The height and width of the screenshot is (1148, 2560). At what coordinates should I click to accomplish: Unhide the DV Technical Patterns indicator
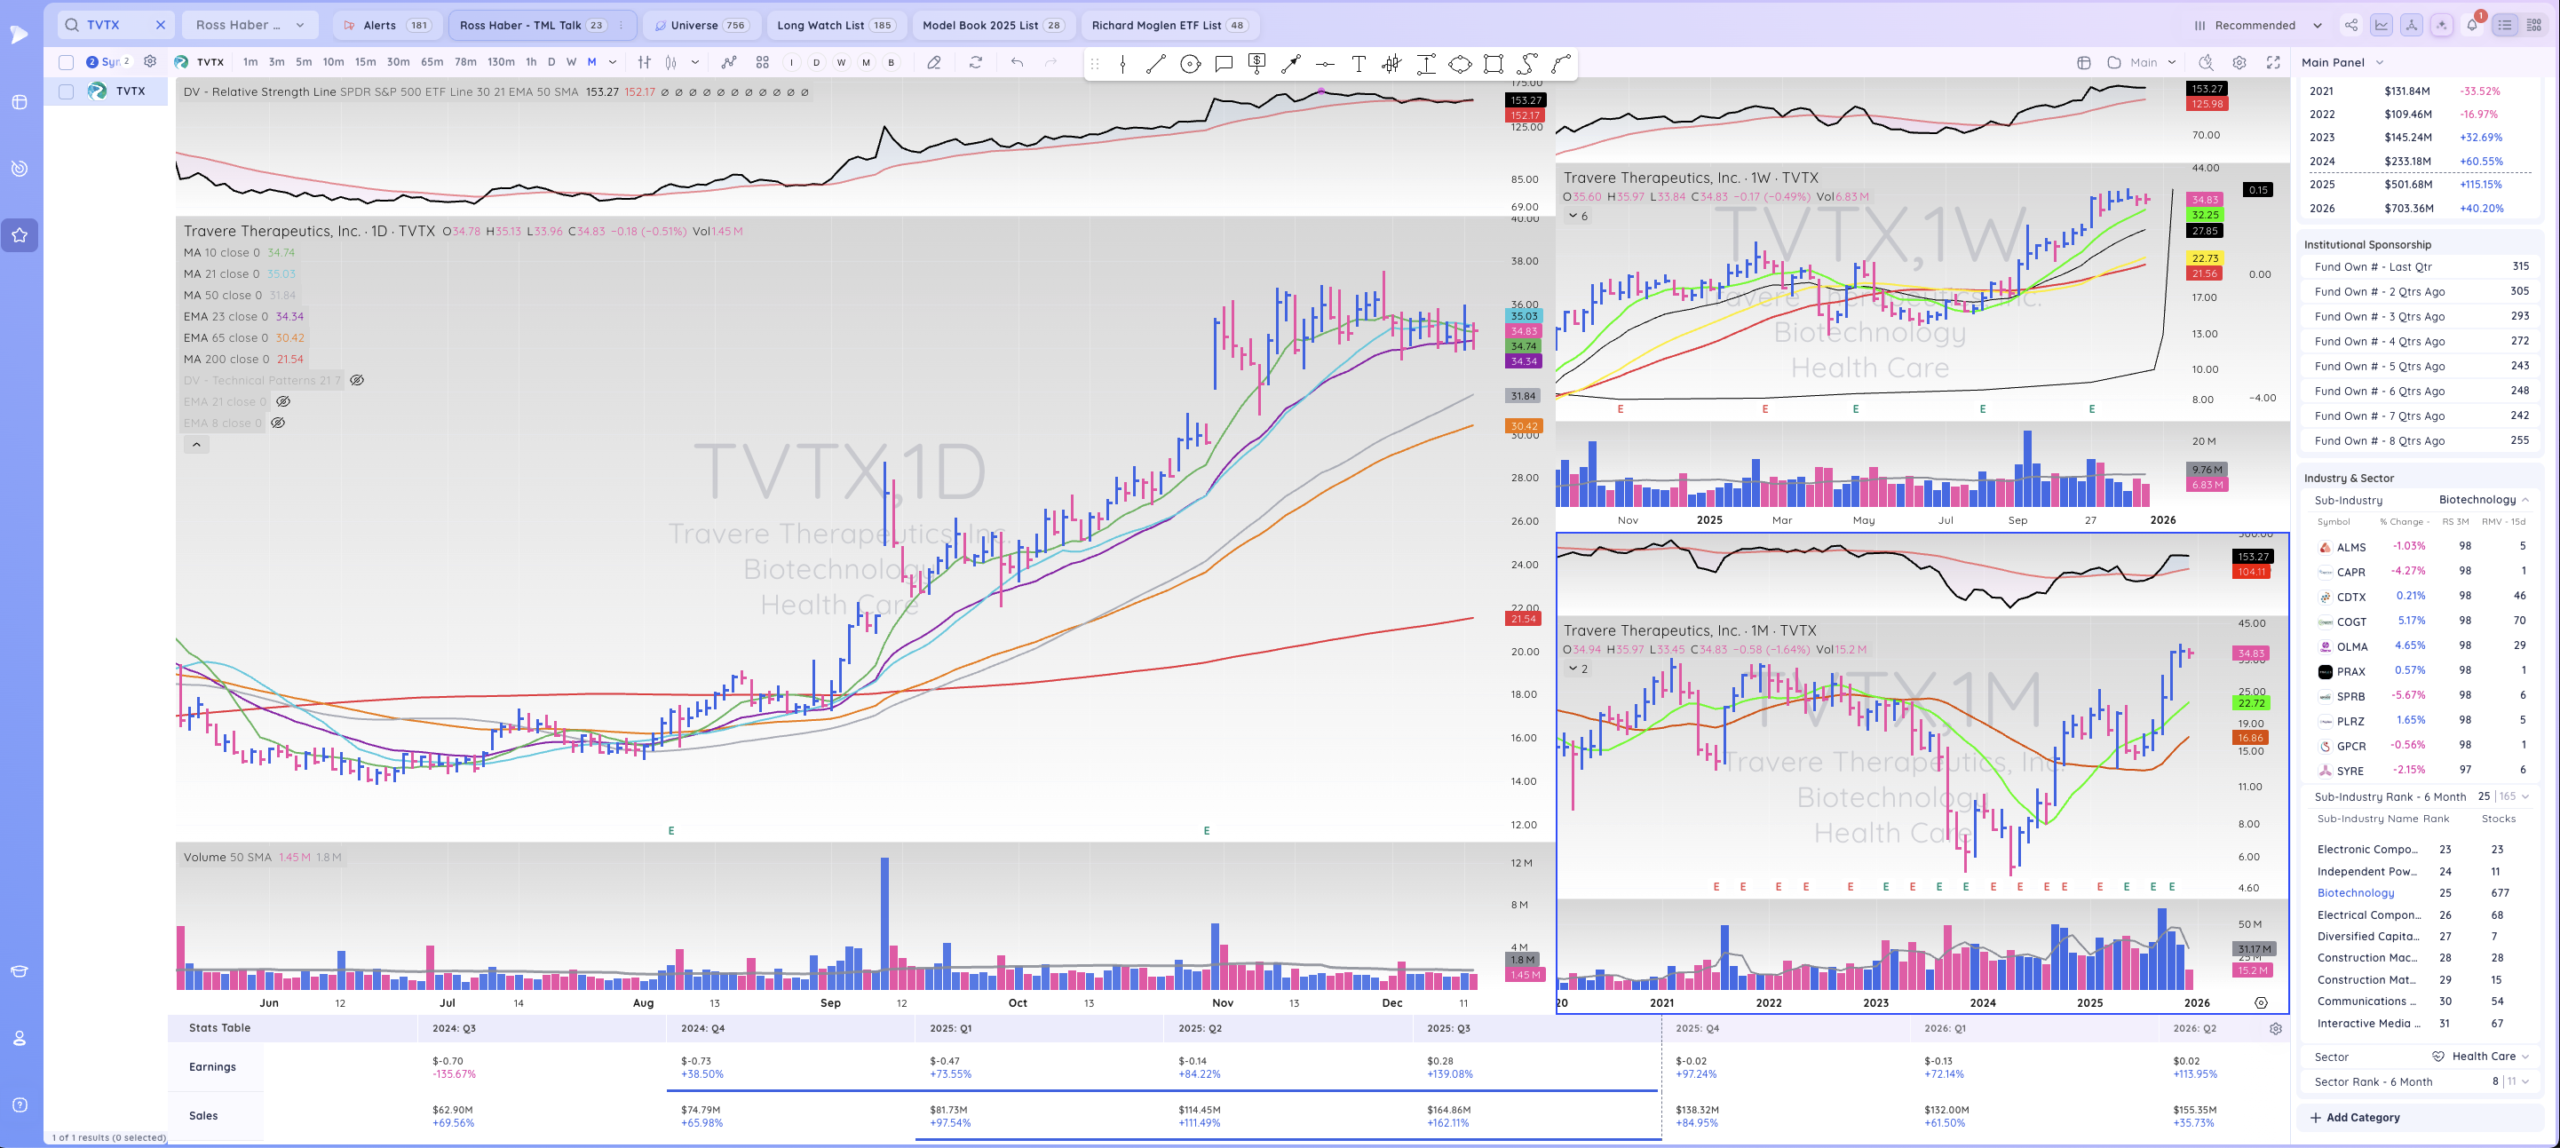pyautogui.click(x=357, y=380)
